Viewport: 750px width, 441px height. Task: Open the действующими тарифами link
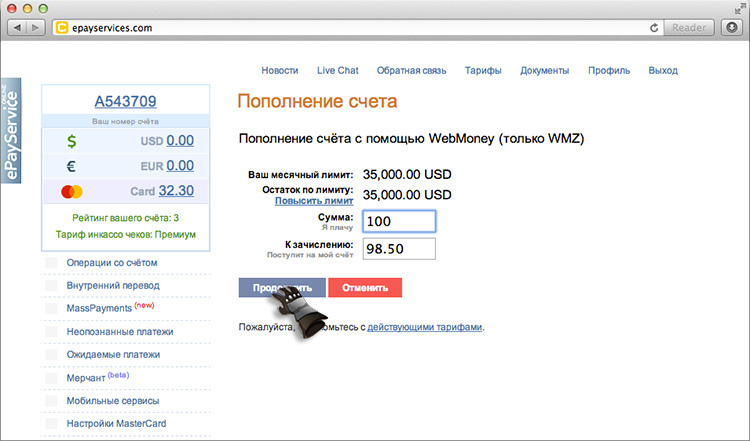[425, 327]
